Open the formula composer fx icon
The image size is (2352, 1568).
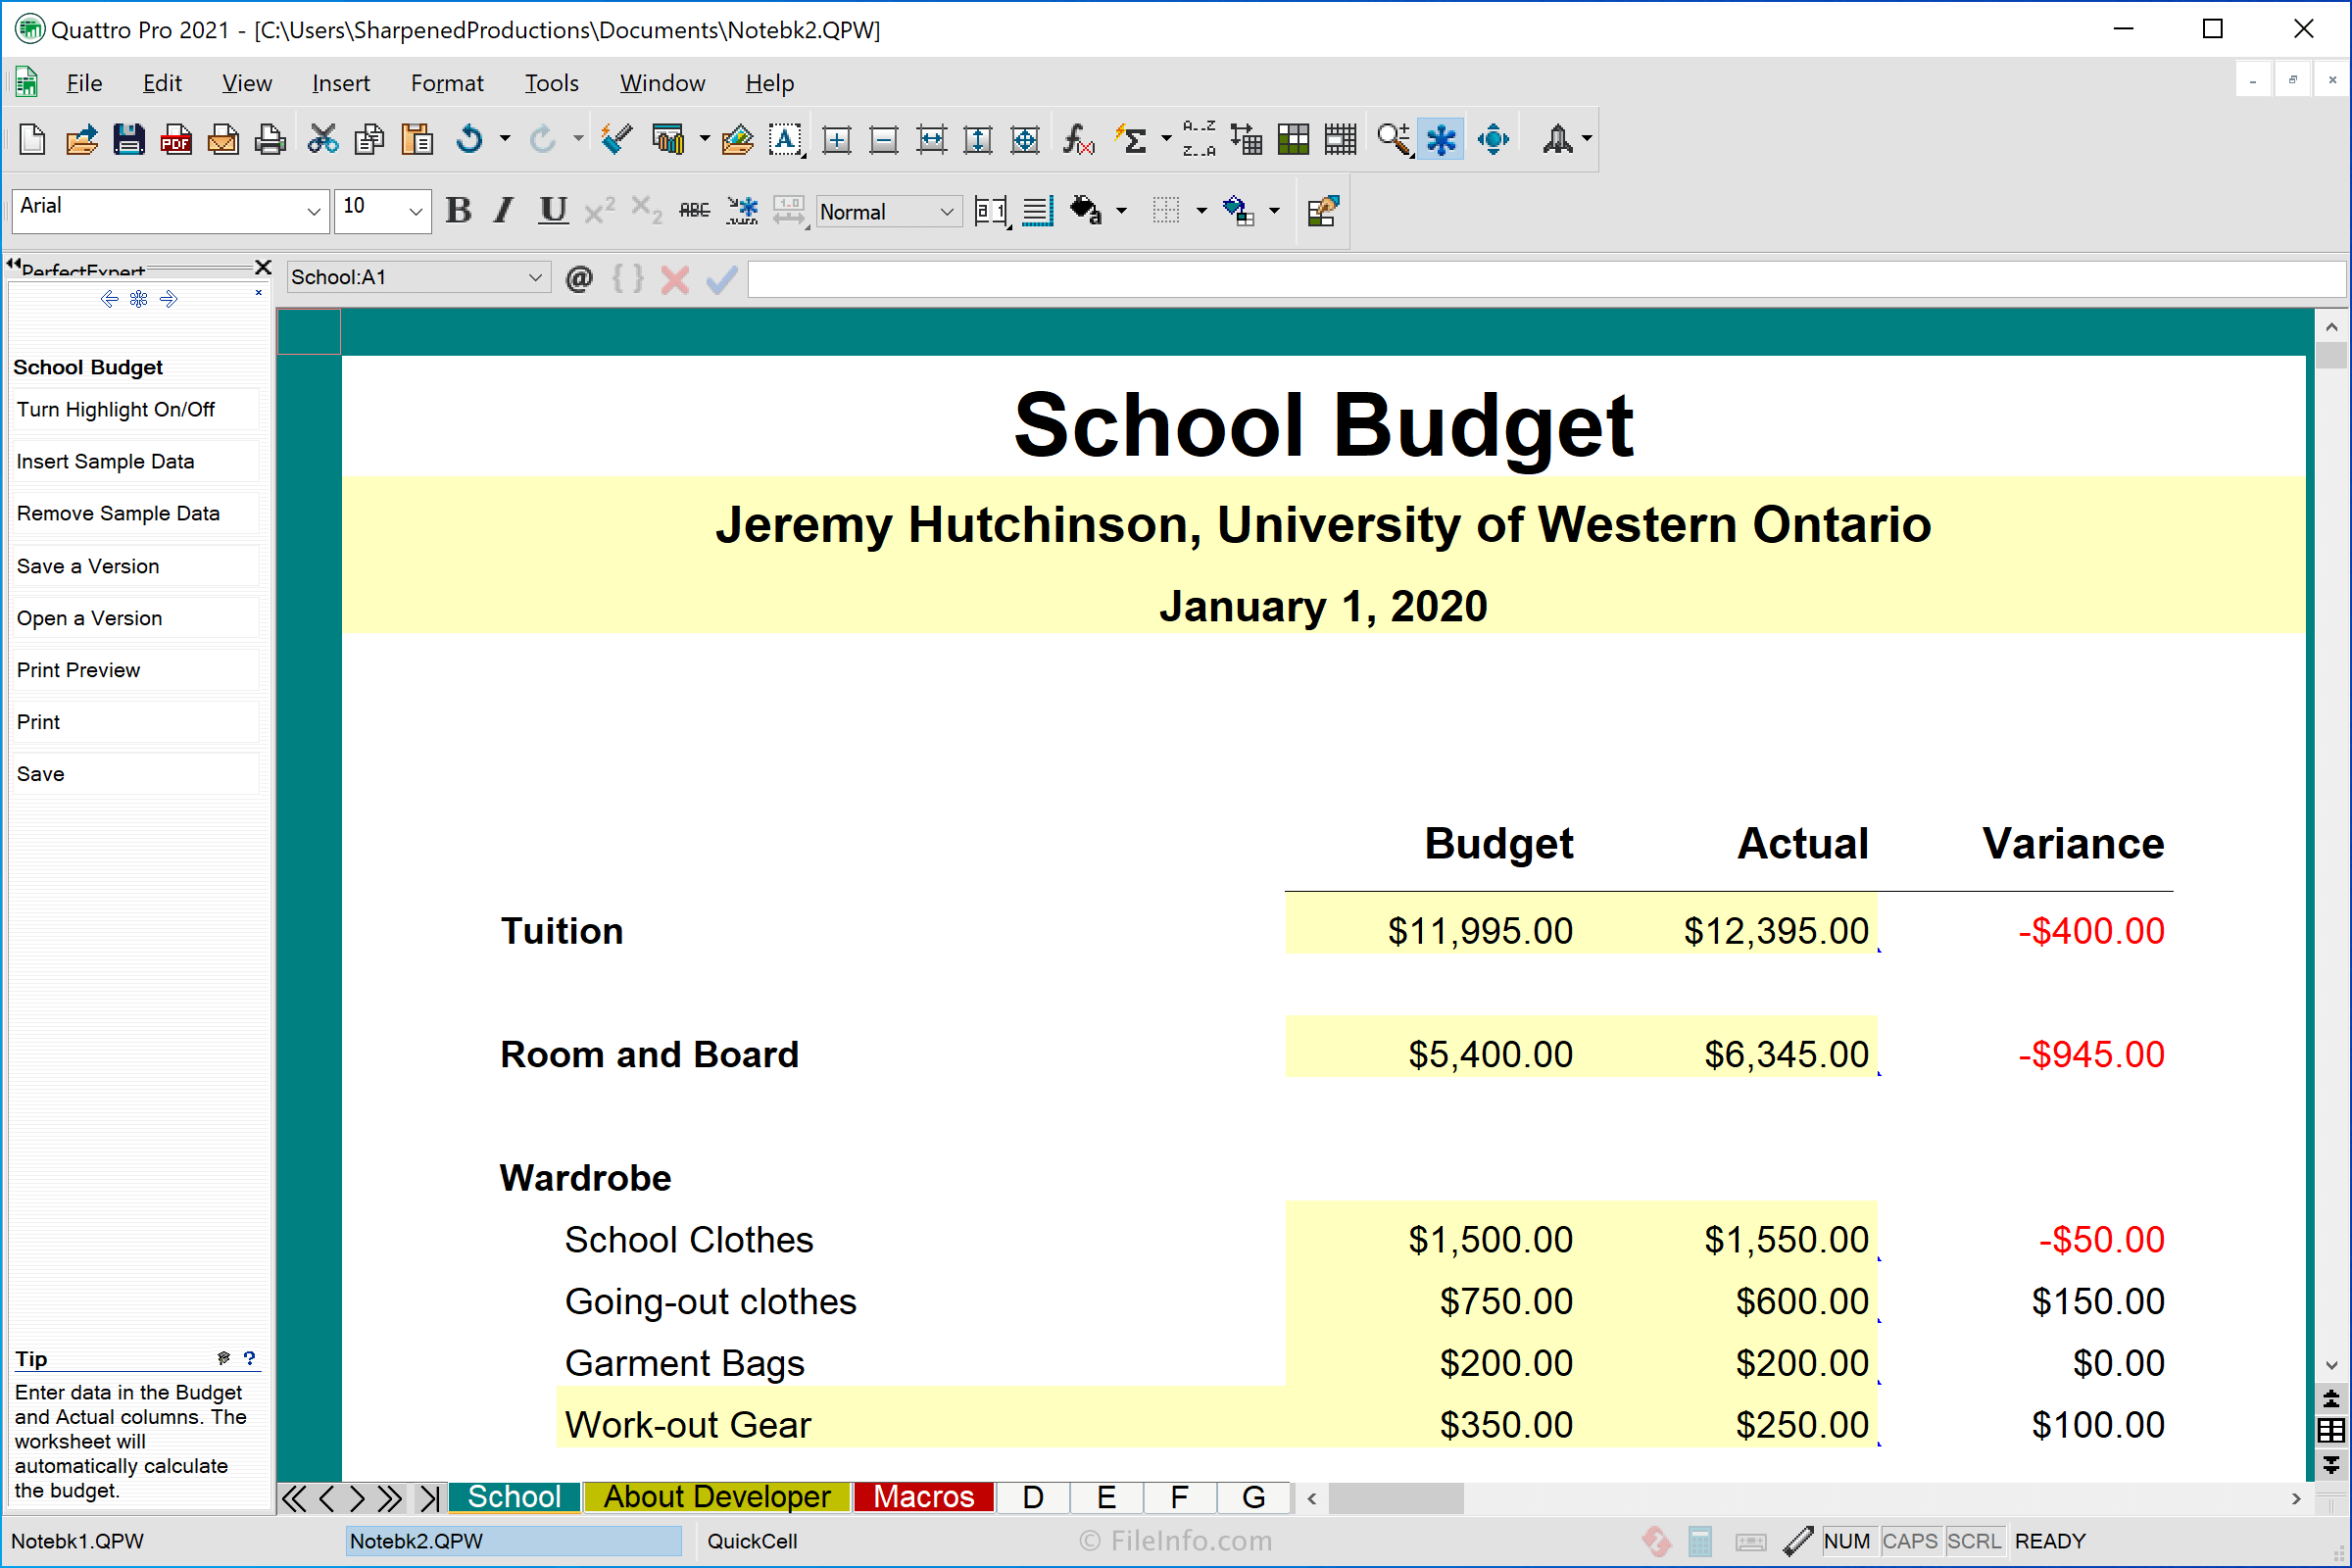[x=1078, y=139]
